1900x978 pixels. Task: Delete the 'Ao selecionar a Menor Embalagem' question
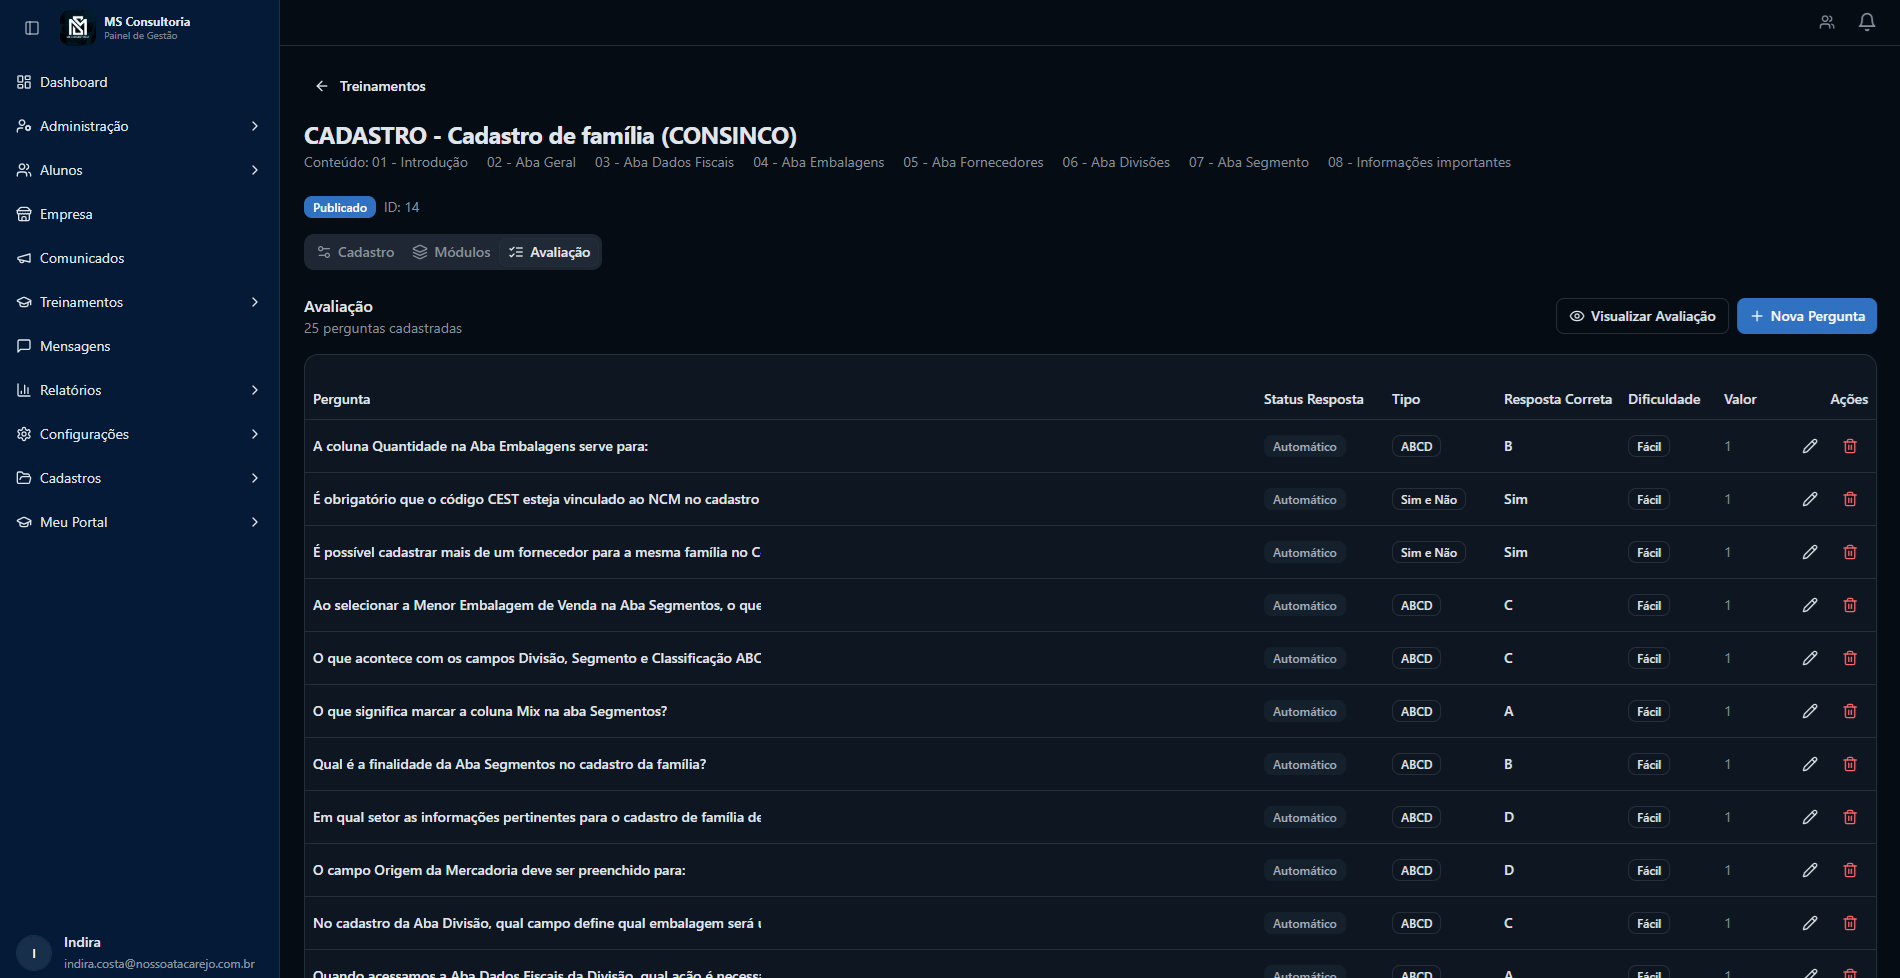point(1850,605)
